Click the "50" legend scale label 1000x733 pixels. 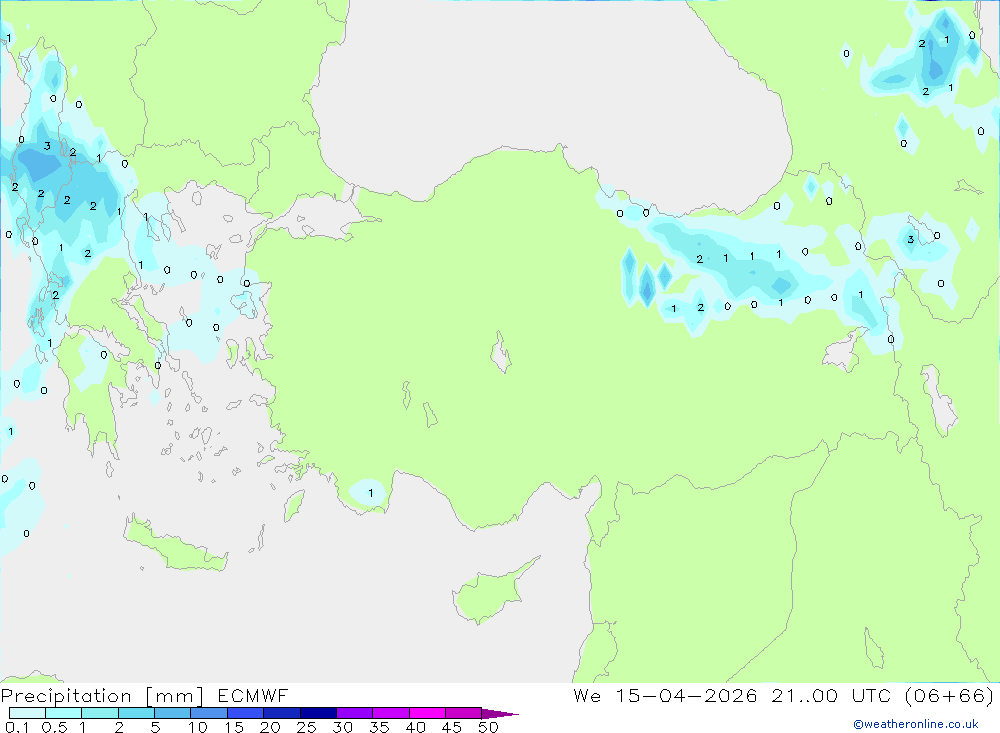click(x=488, y=727)
